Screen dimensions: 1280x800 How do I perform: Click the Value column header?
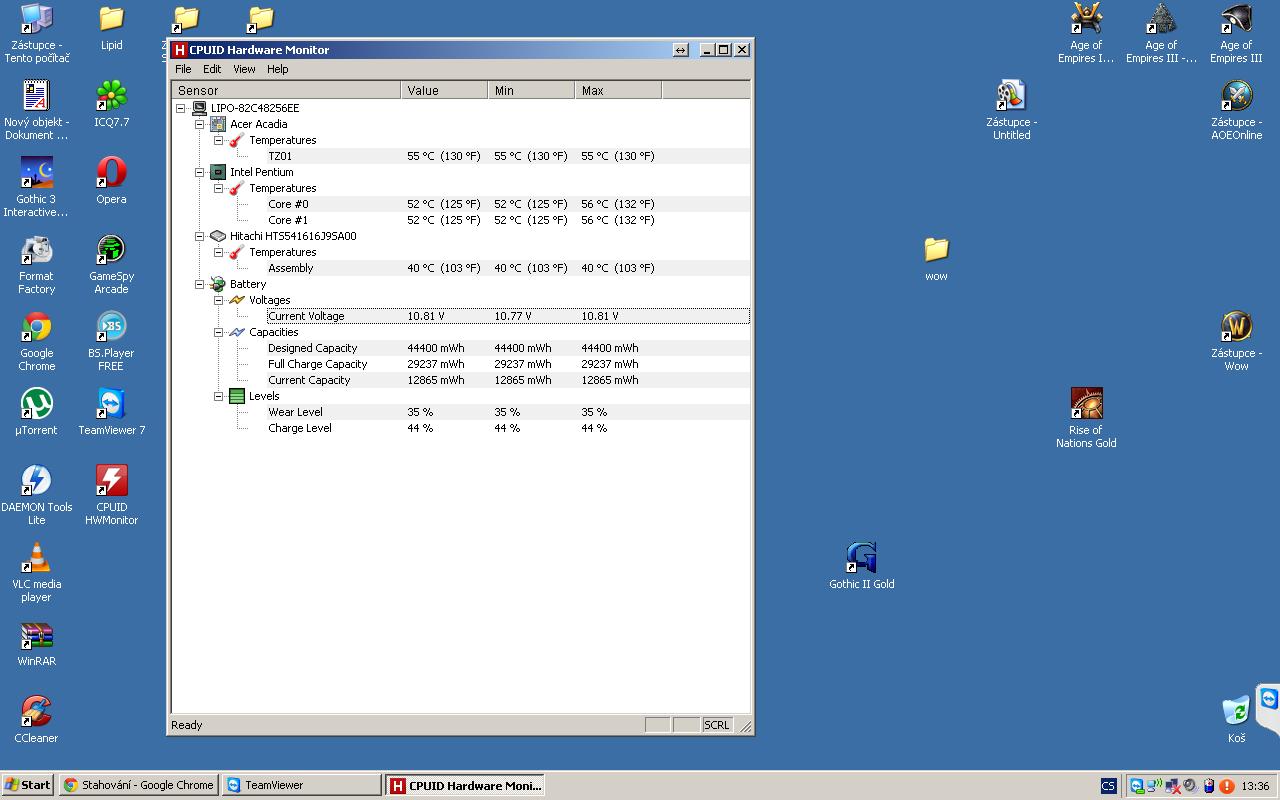[x=444, y=90]
